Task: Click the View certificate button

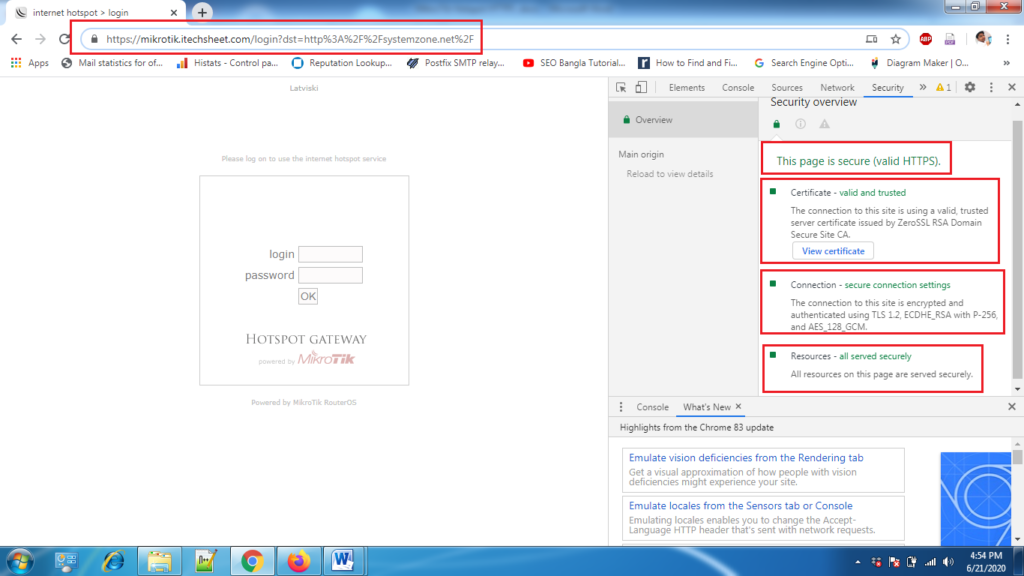Action: coord(833,250)
